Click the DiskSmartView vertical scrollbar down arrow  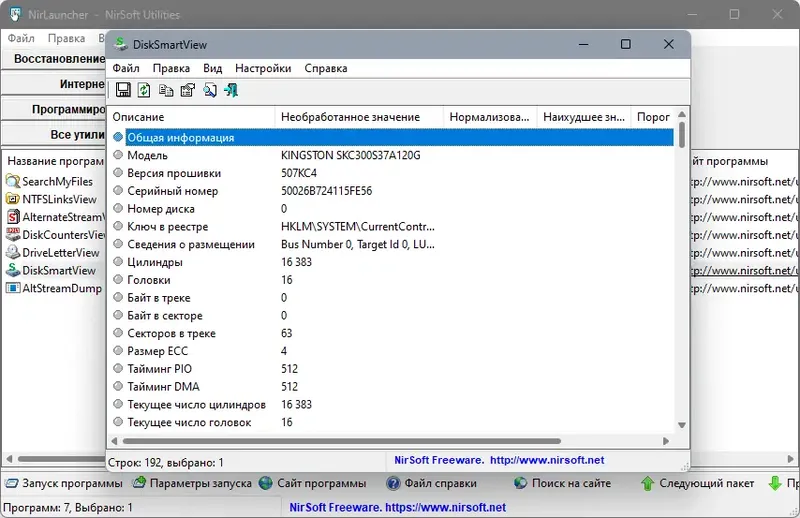click(682, 425)
